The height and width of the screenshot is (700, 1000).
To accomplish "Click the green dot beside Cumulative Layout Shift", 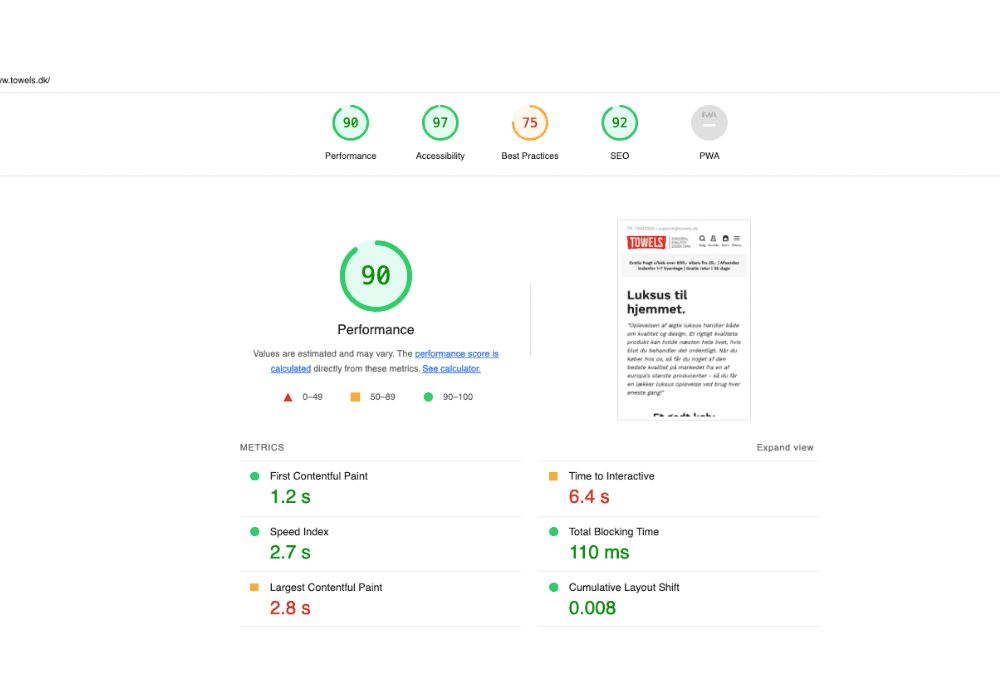I will click(x=554, y=587).
